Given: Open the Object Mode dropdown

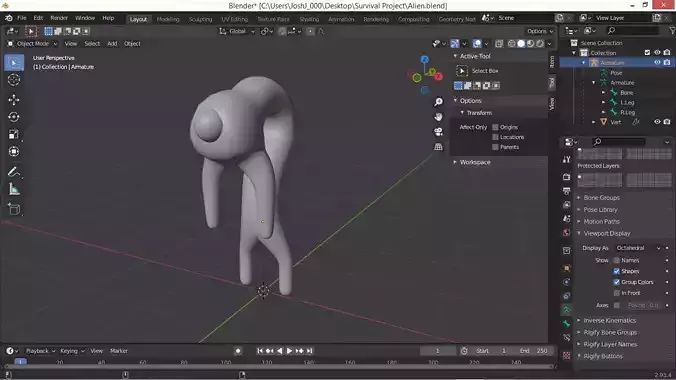Looking at the screenshot, I should click(32, 44).
